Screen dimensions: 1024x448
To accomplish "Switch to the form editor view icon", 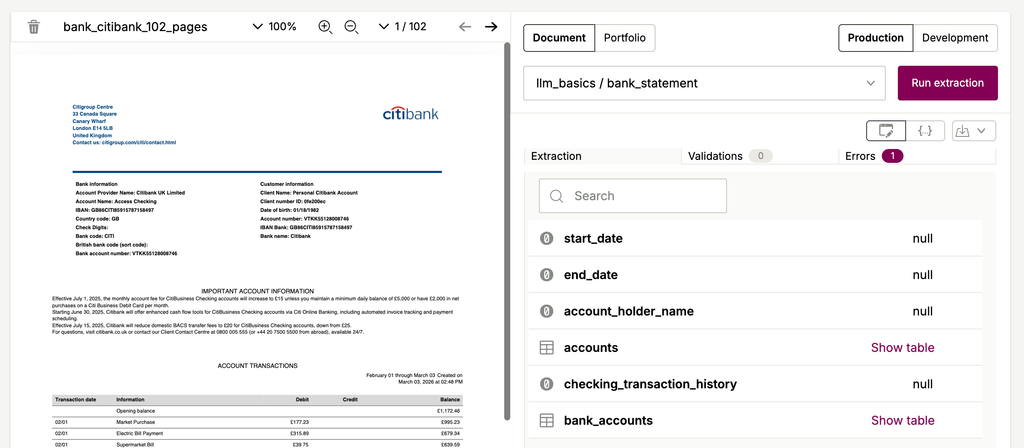I will pos(886,131).
